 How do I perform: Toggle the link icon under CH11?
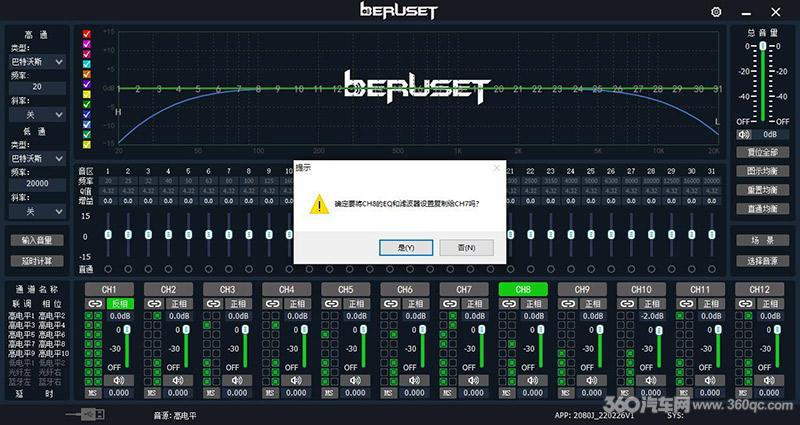coord(687,304)
